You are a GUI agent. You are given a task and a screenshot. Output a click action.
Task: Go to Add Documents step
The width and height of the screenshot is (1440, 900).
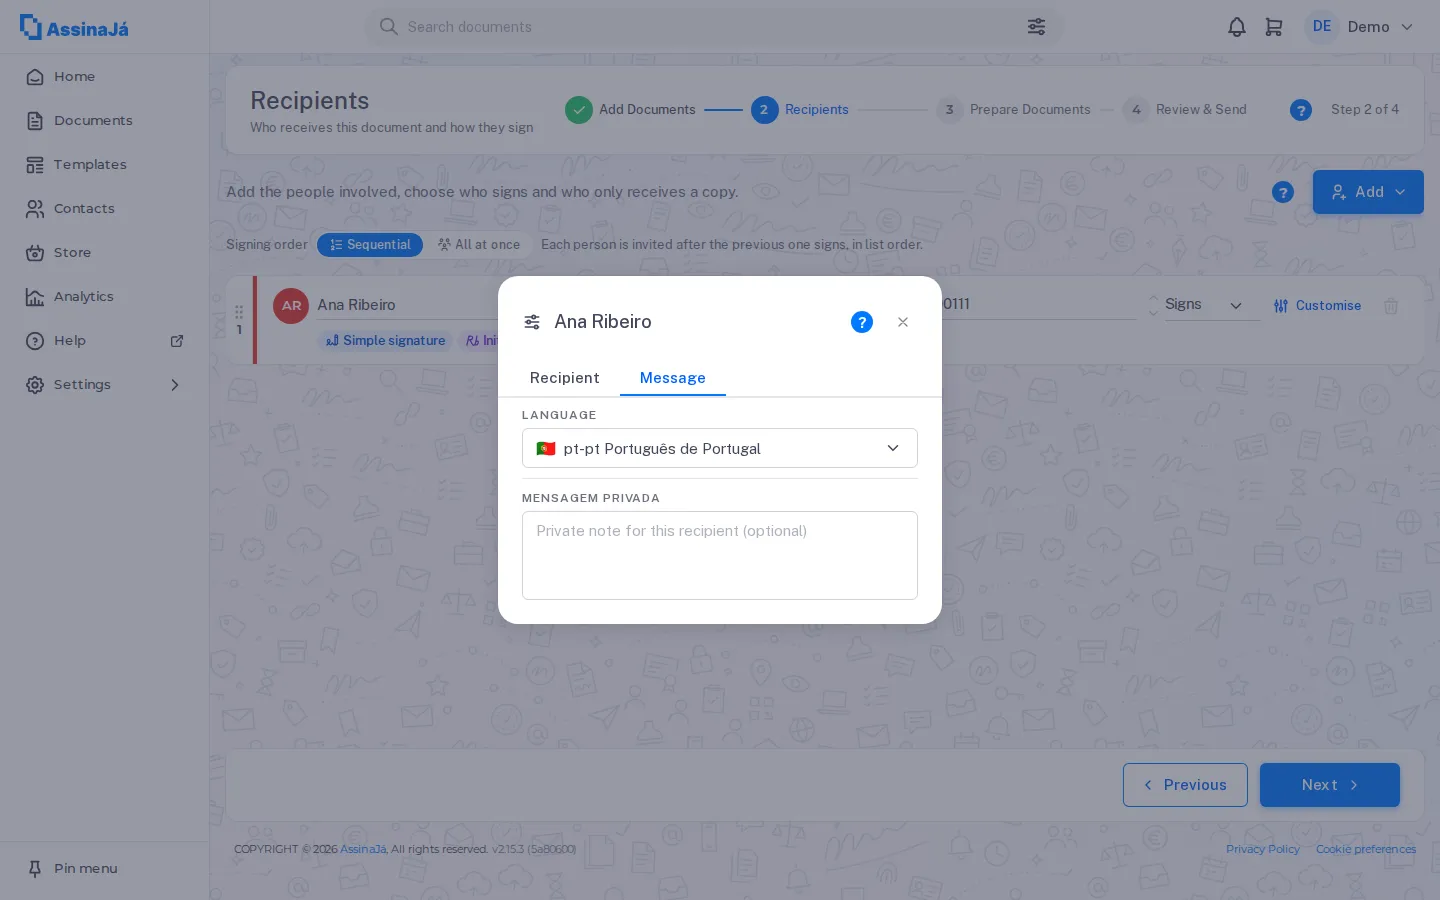click(630, 110)
